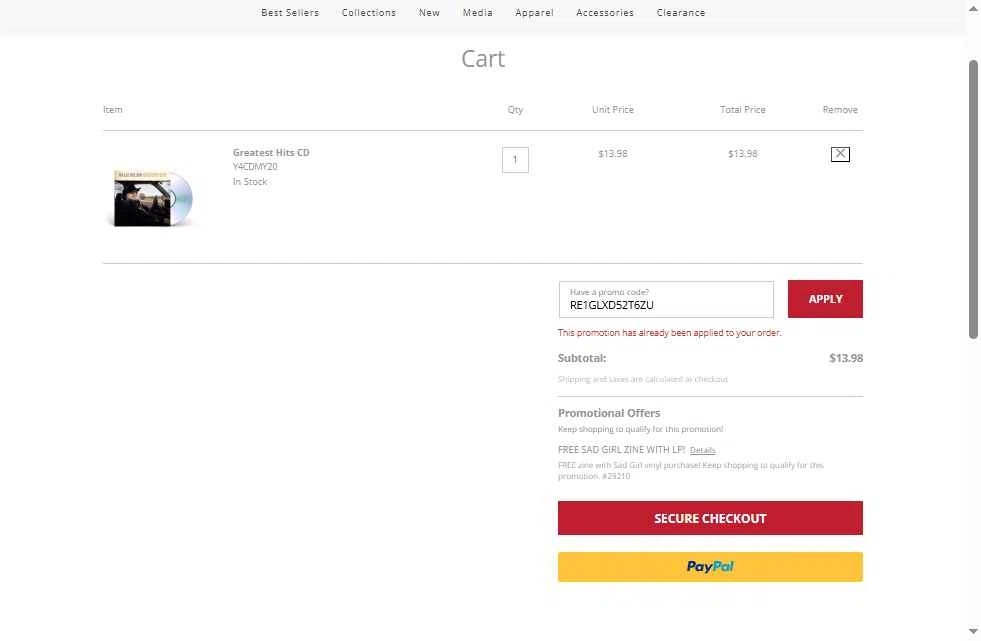Click the Qty column header
The width and height of the screenshot is (981, 641).
tap(515, 109)
